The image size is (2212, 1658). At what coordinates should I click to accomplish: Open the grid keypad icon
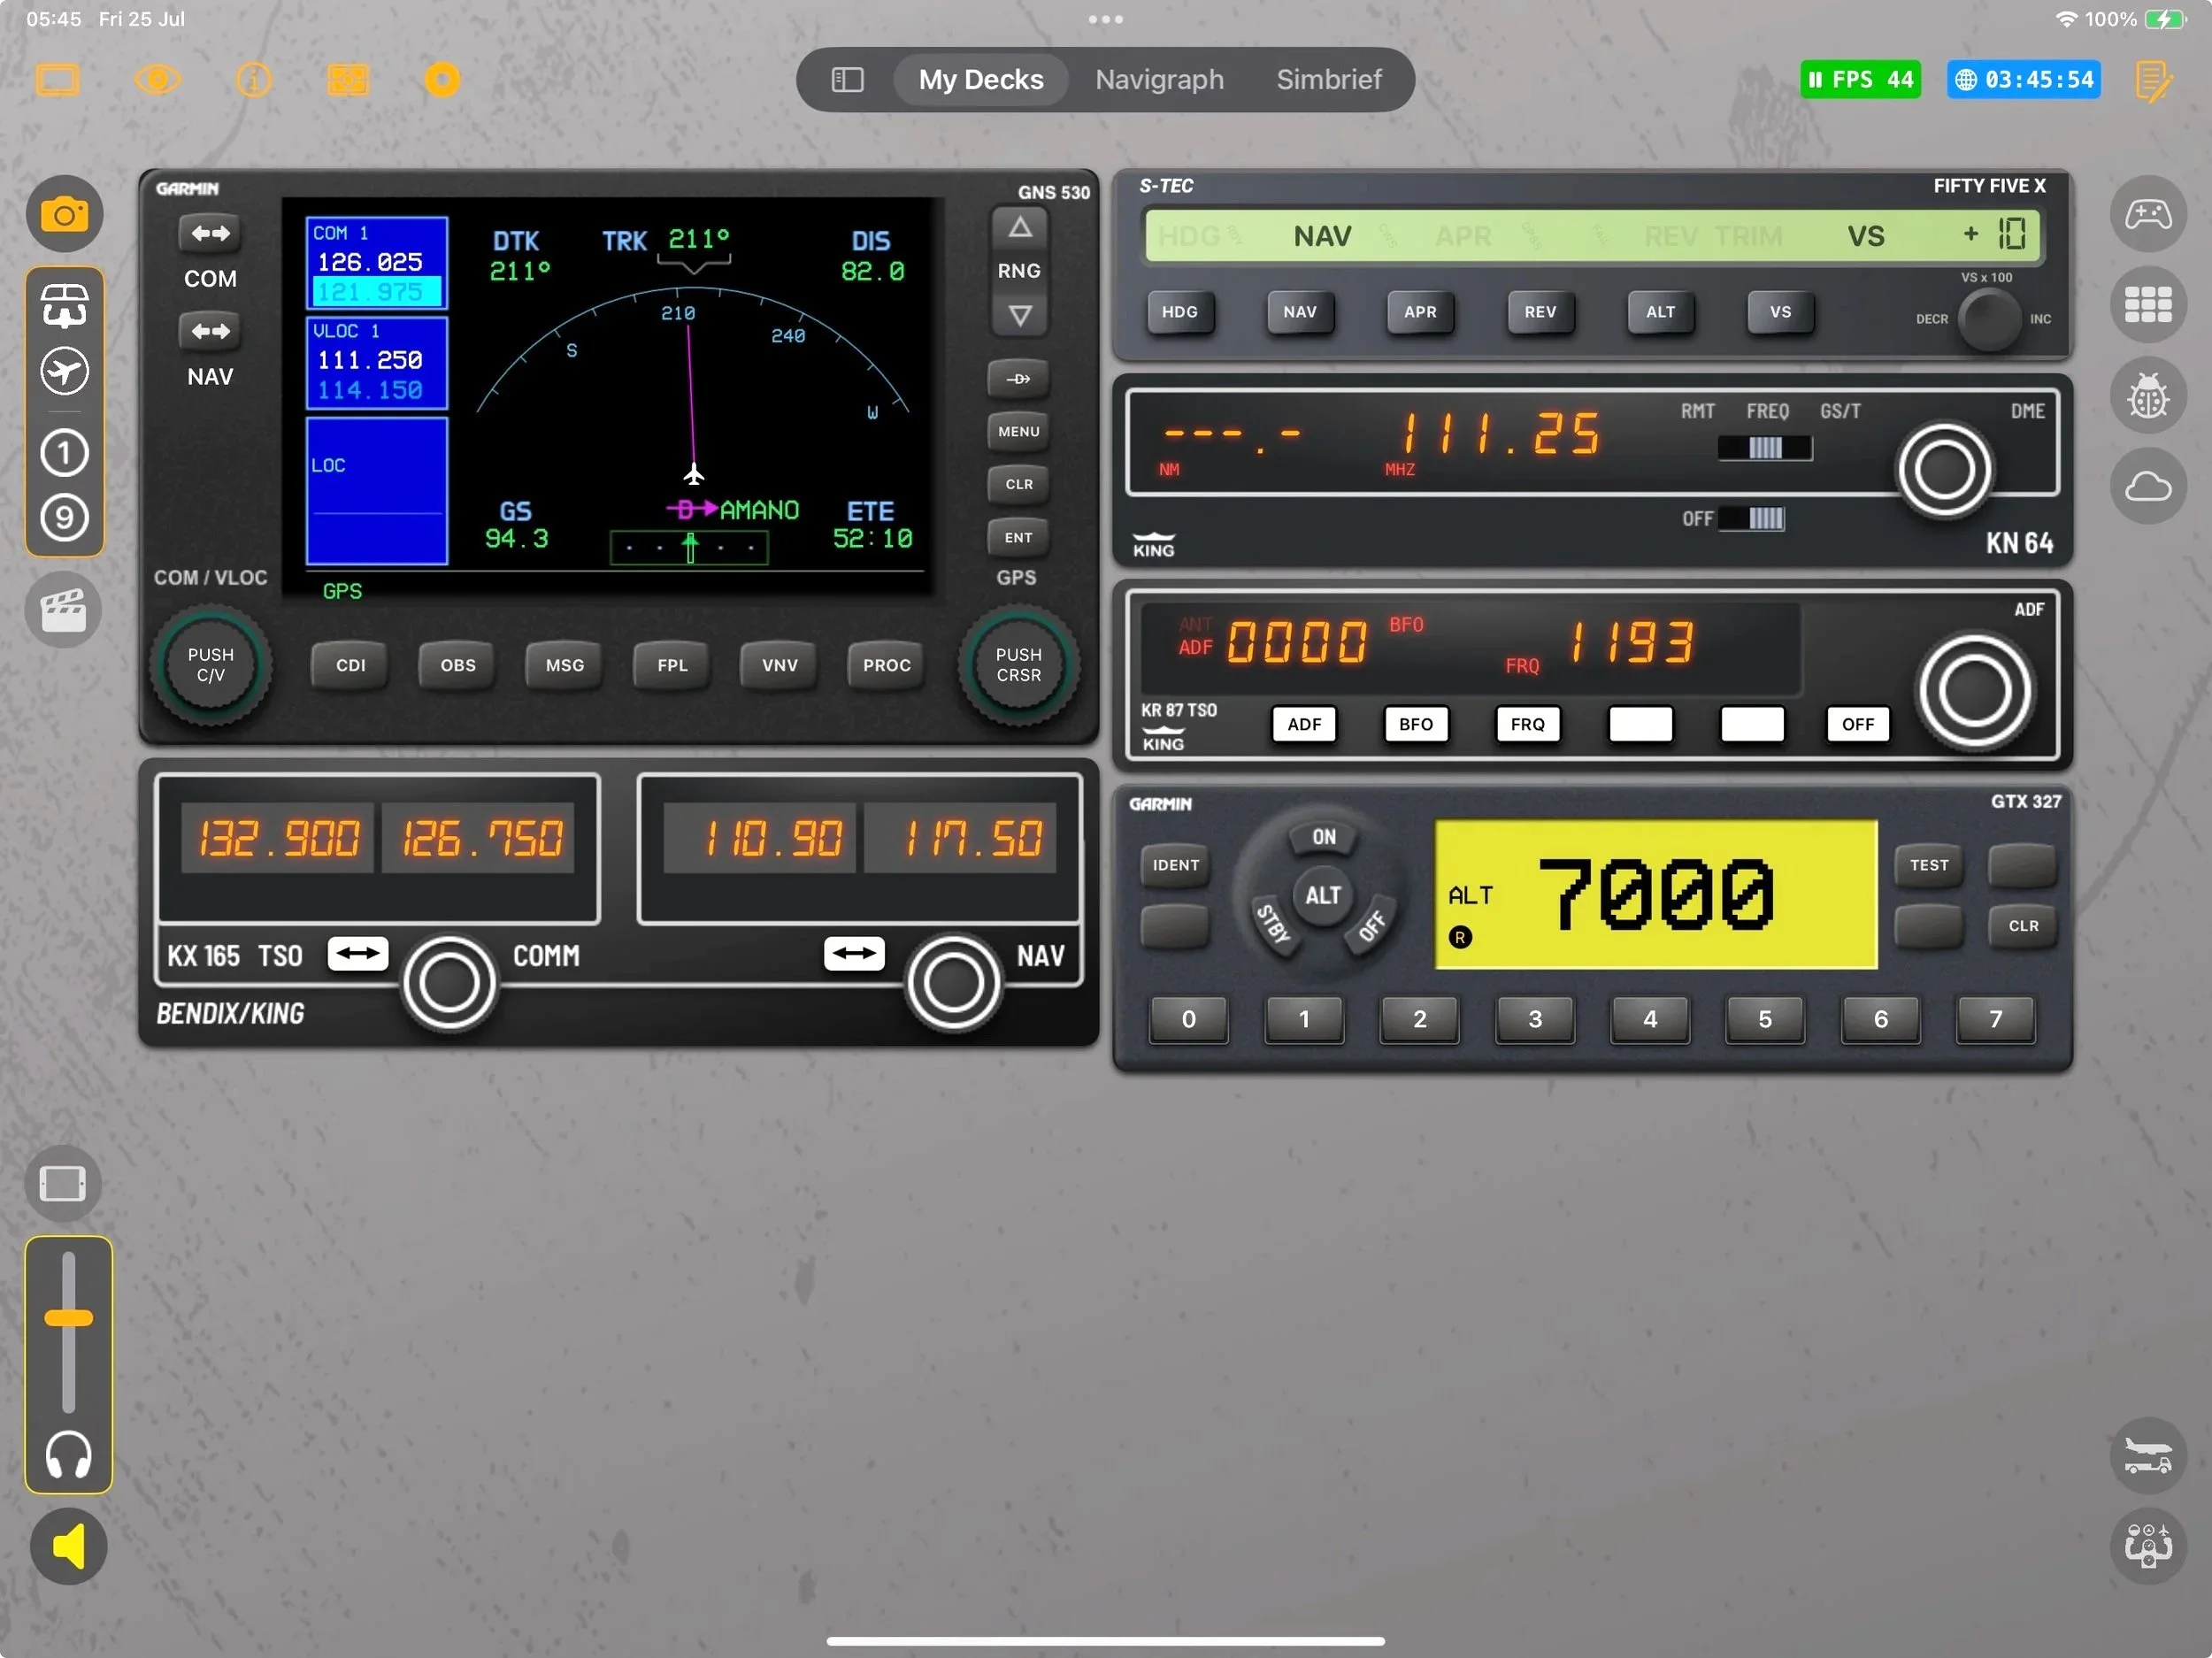[x=2148, y=304]
